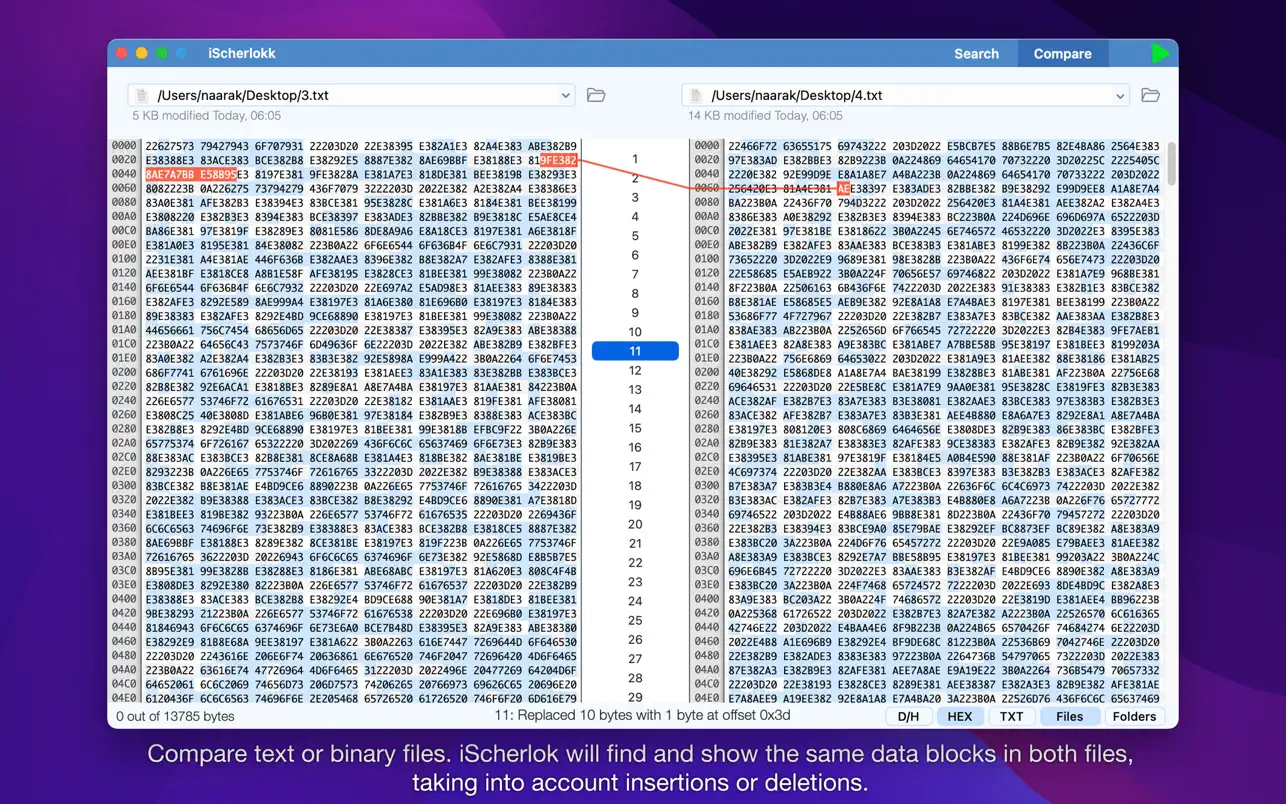
Task: Select difference number 11 in the list
Action: tap(635, 351)
